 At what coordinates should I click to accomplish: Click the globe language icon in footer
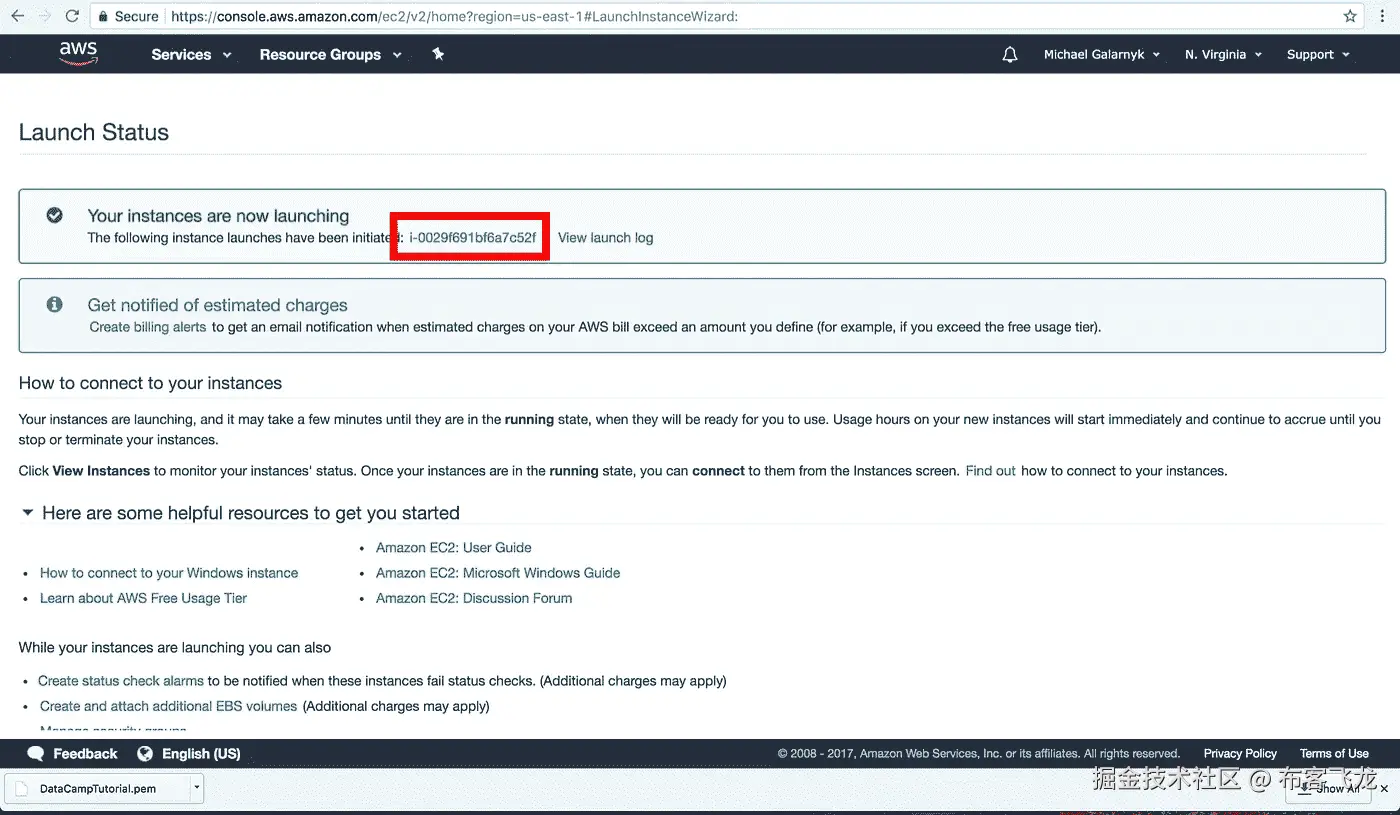click(x=145, y=754)
